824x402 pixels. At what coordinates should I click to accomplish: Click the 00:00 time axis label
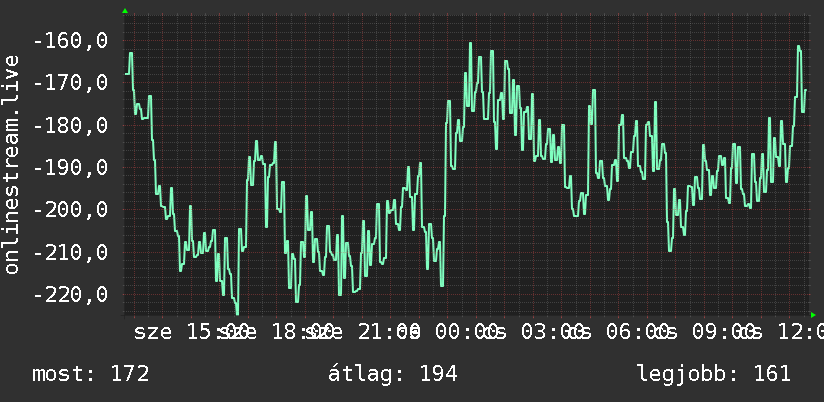tap(464, 332)
